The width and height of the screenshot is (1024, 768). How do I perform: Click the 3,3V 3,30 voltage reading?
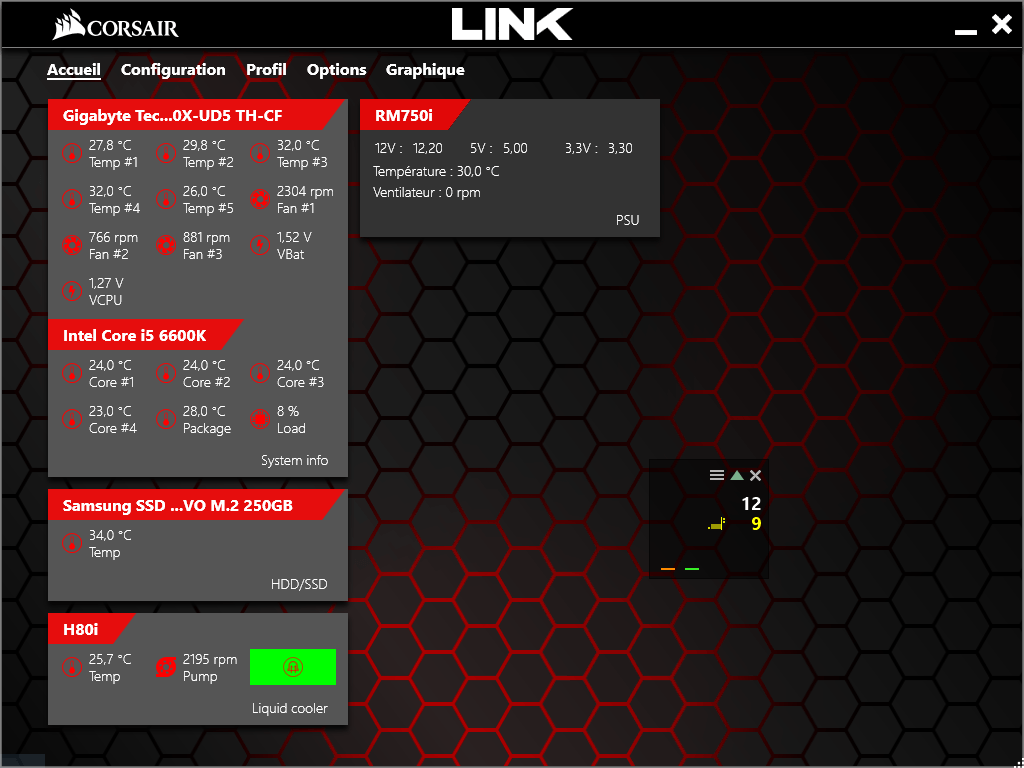[599, 149]
